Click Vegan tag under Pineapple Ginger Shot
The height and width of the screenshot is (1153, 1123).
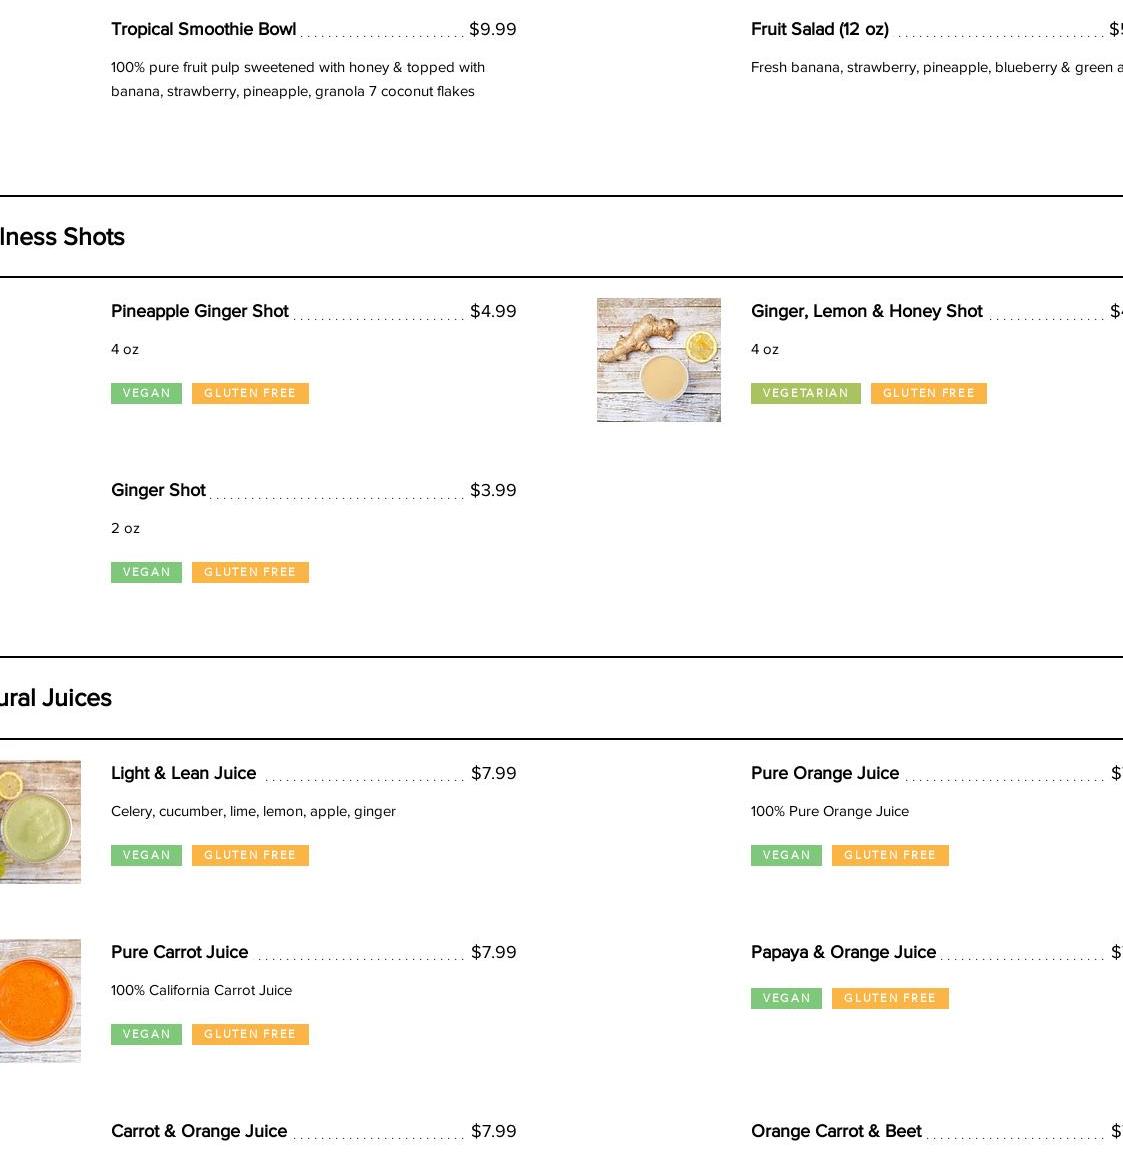(x=146, y=393)
